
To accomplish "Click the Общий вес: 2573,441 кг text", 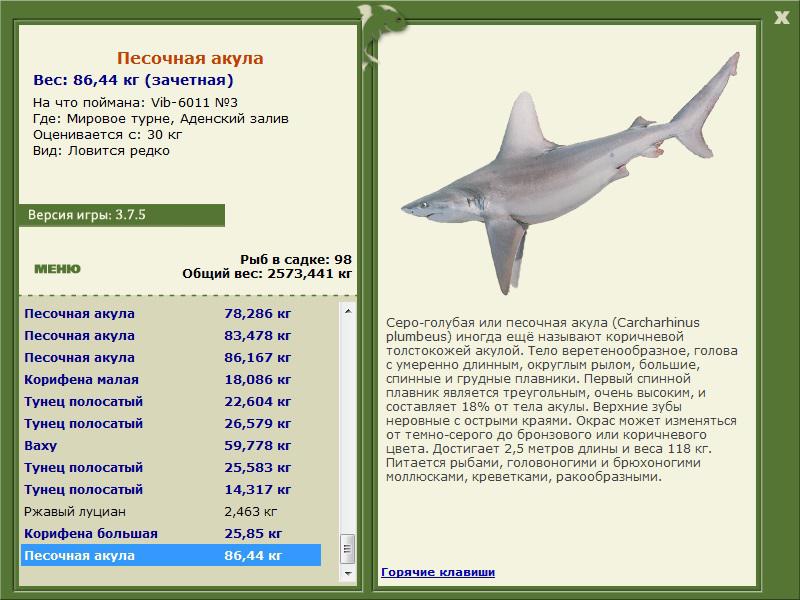I will (x=267, y=273).
